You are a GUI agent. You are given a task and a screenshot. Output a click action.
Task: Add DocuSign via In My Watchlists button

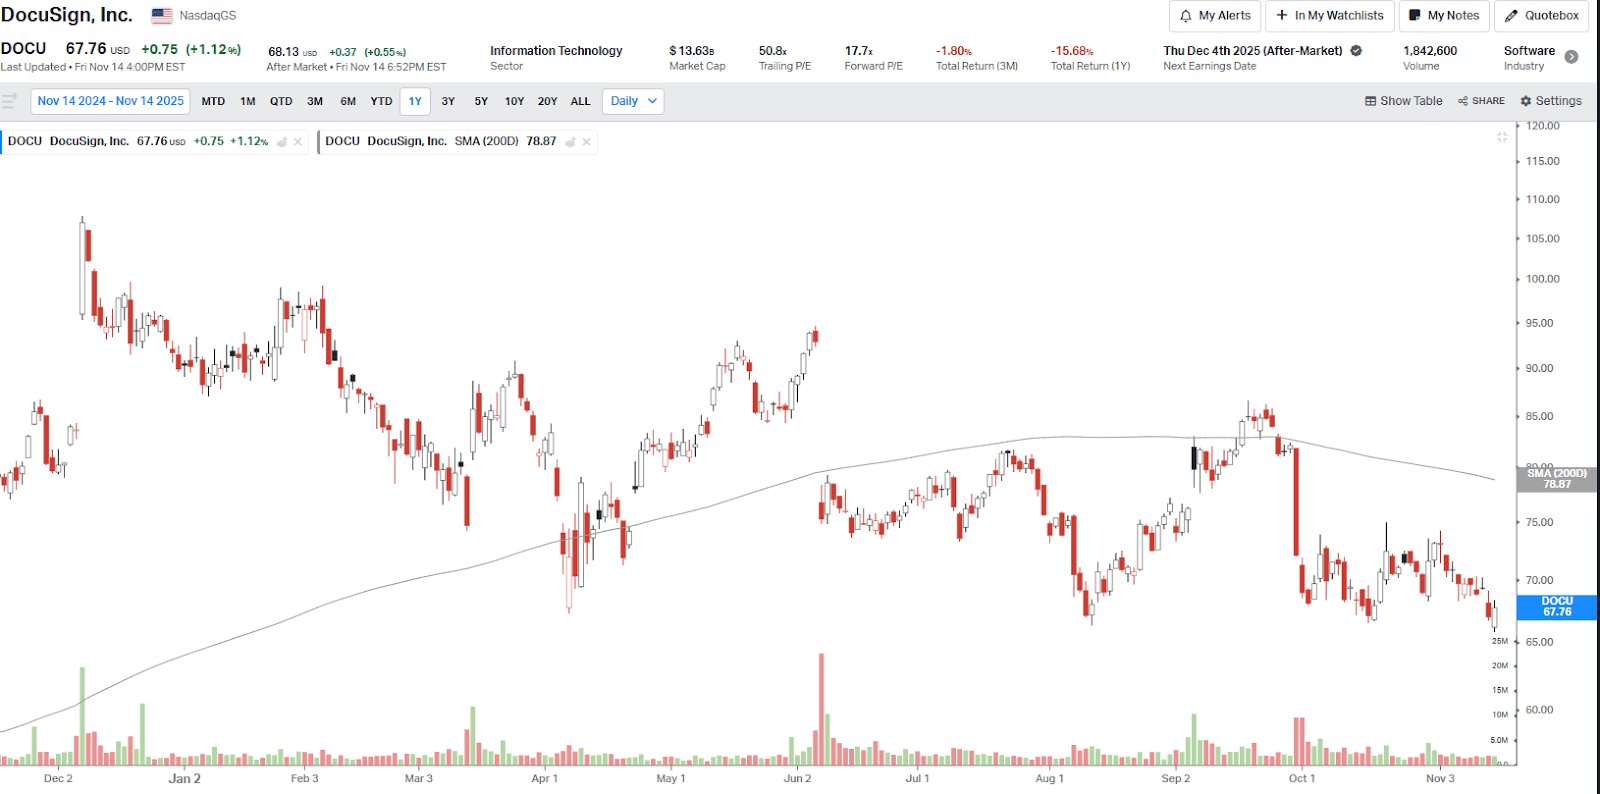coord(1330,16)
